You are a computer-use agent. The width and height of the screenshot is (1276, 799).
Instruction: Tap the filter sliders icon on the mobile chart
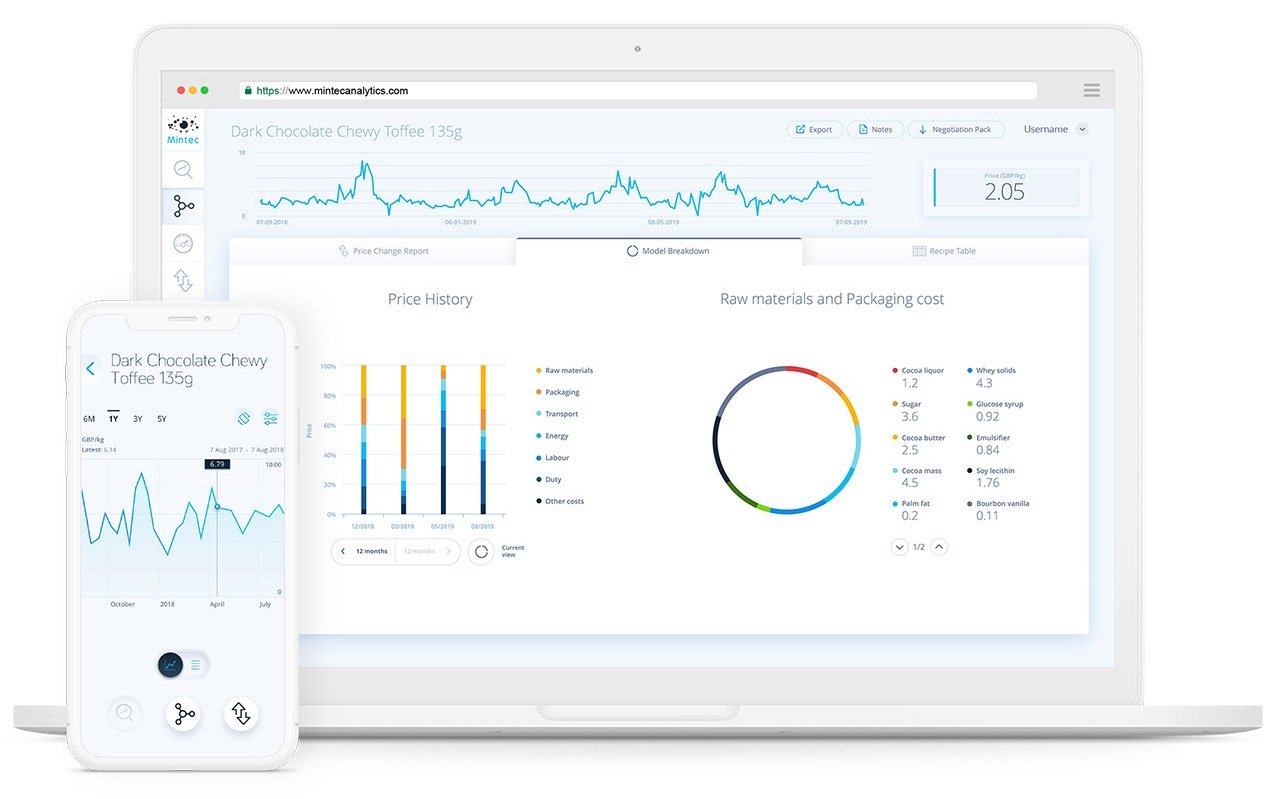(271, 418)
